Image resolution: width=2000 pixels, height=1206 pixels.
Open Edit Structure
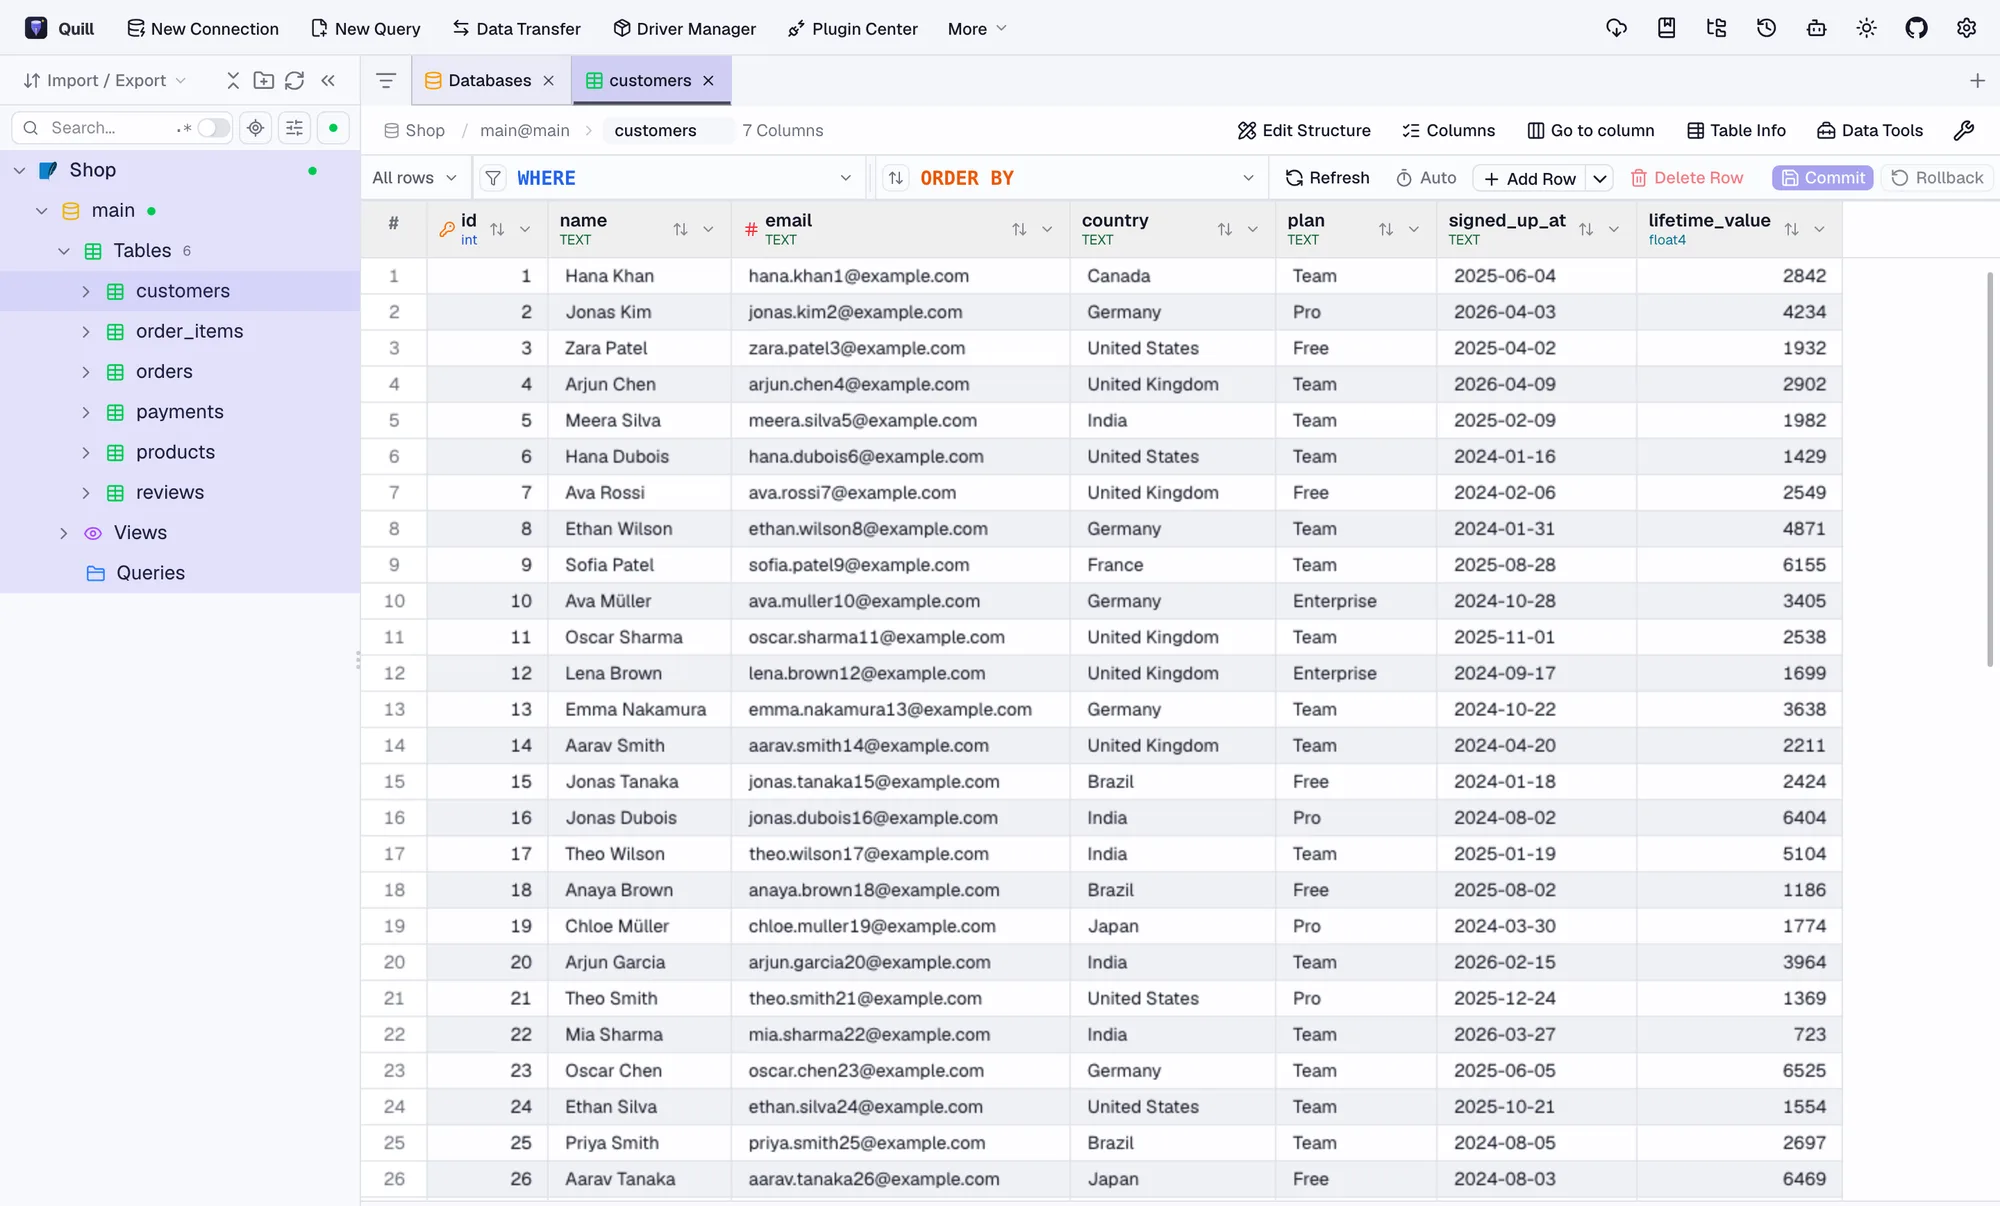click(1304, 130)
